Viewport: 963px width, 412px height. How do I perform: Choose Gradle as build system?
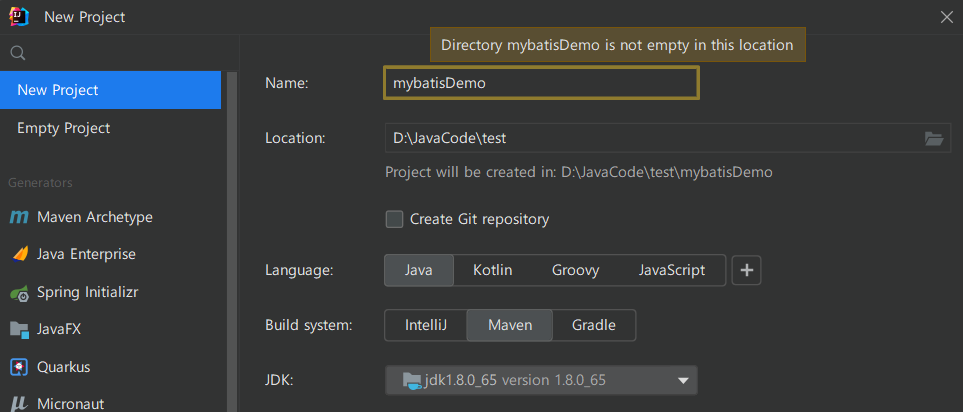[593, 325]
